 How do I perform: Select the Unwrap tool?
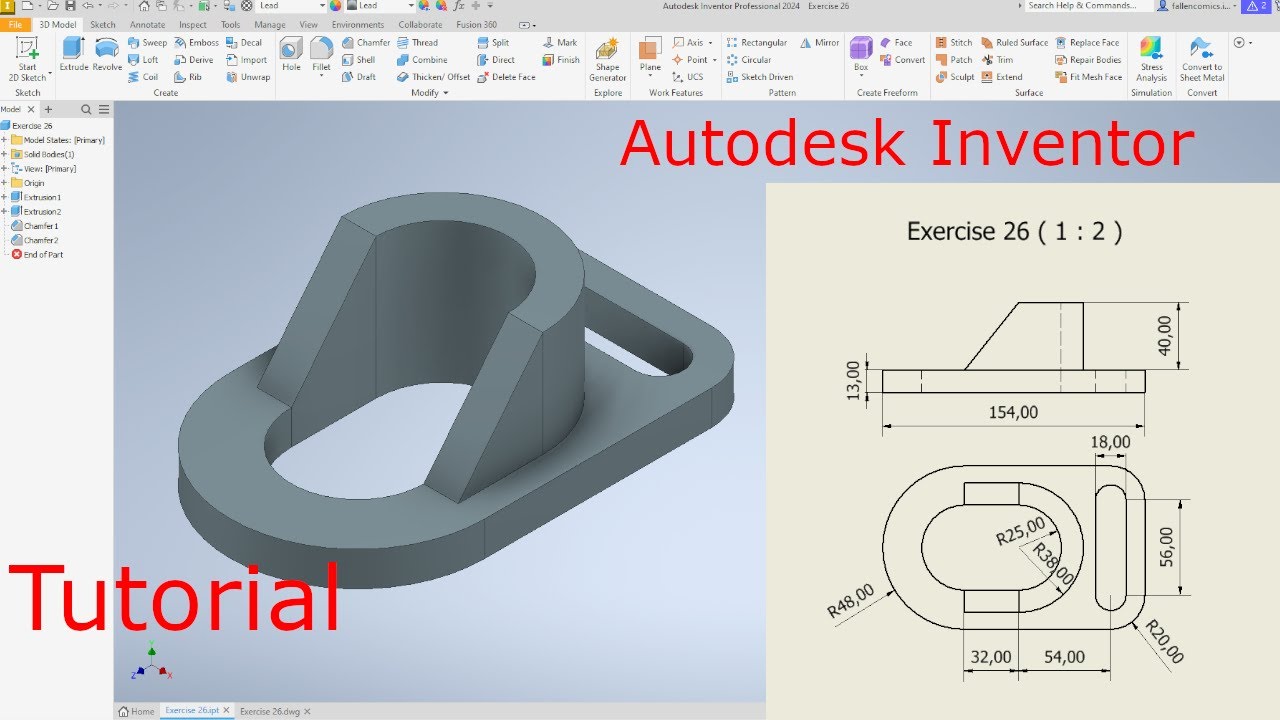tap(247, 77)
